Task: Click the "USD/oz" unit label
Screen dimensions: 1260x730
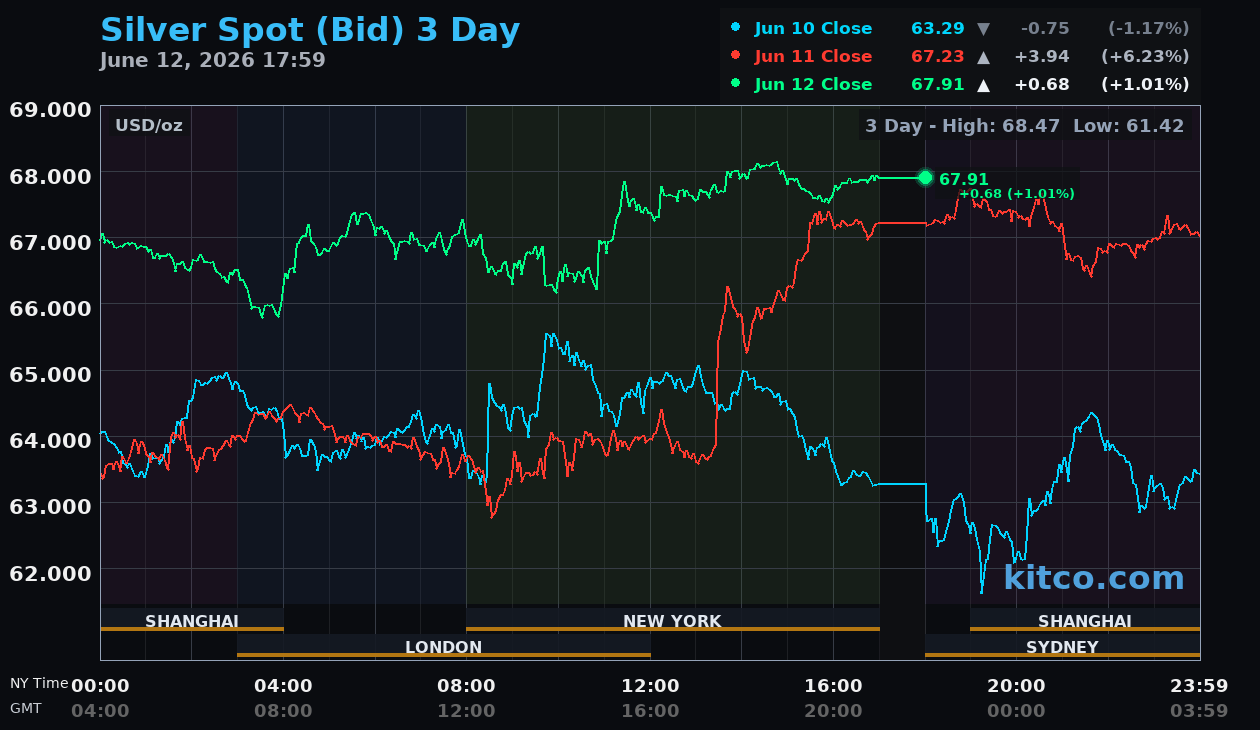Action: (x=149, y=126)
